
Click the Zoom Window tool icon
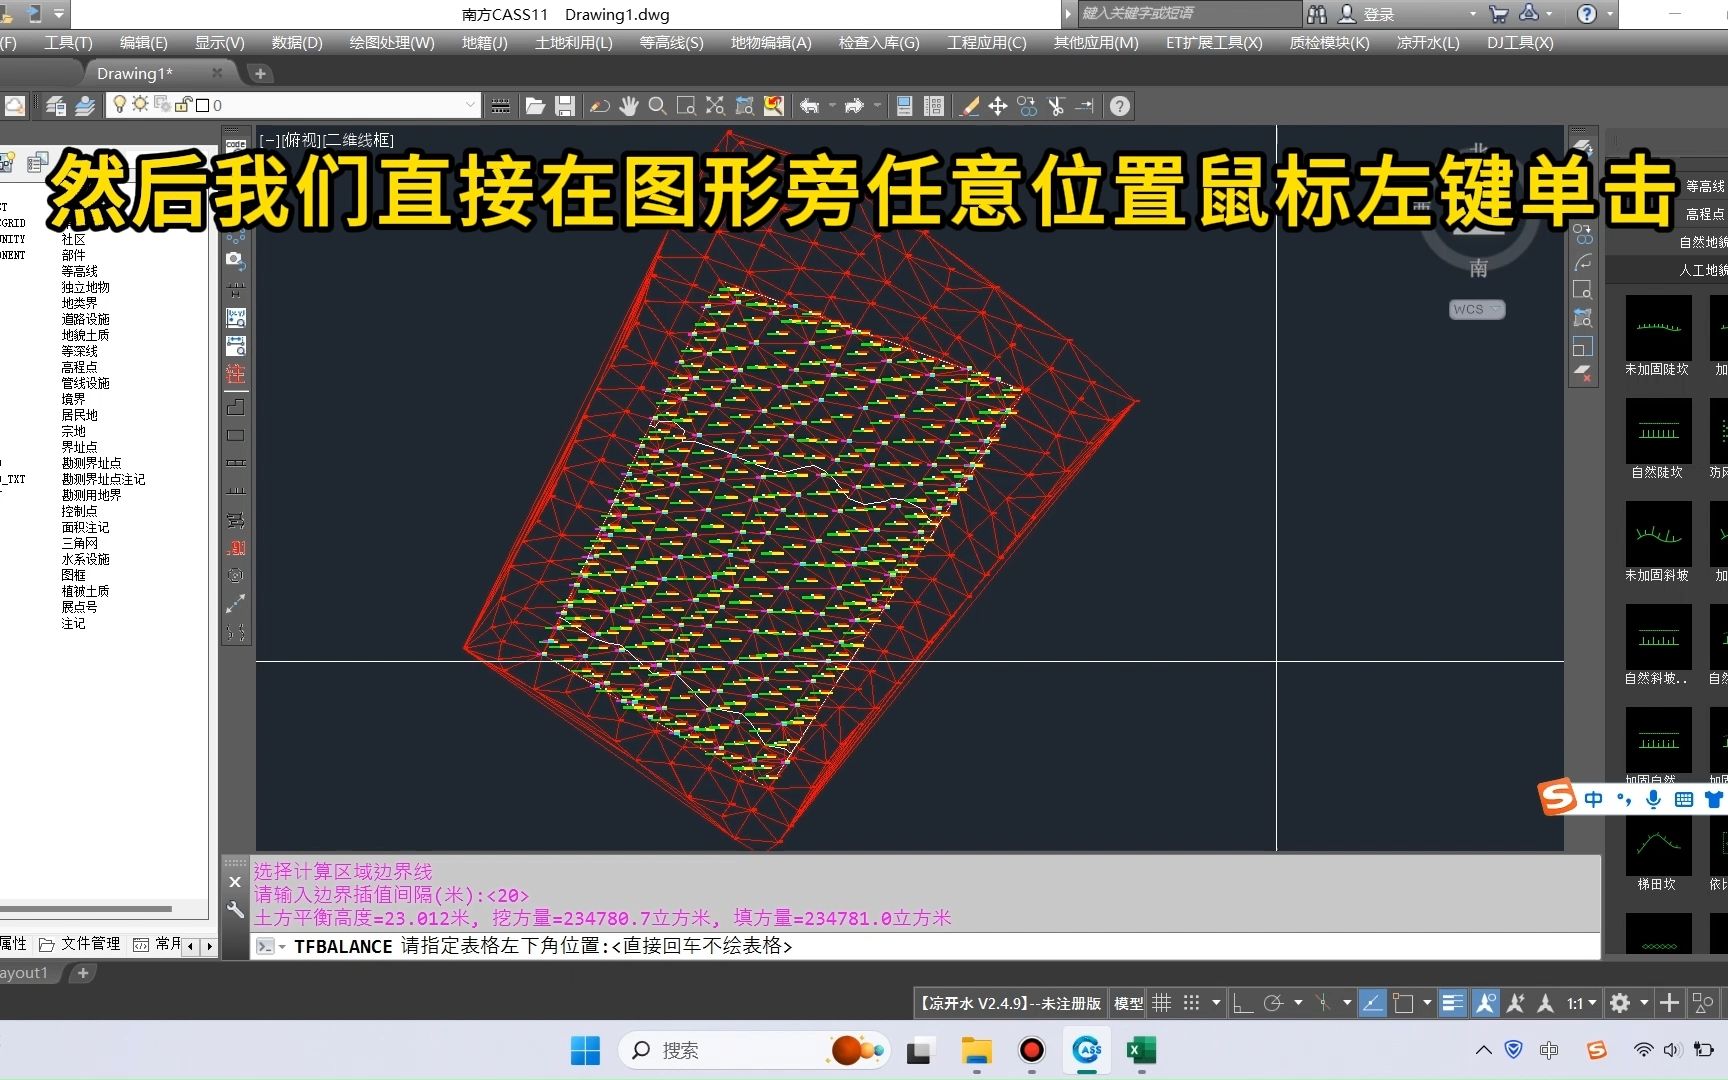click(x=686, y=106)
